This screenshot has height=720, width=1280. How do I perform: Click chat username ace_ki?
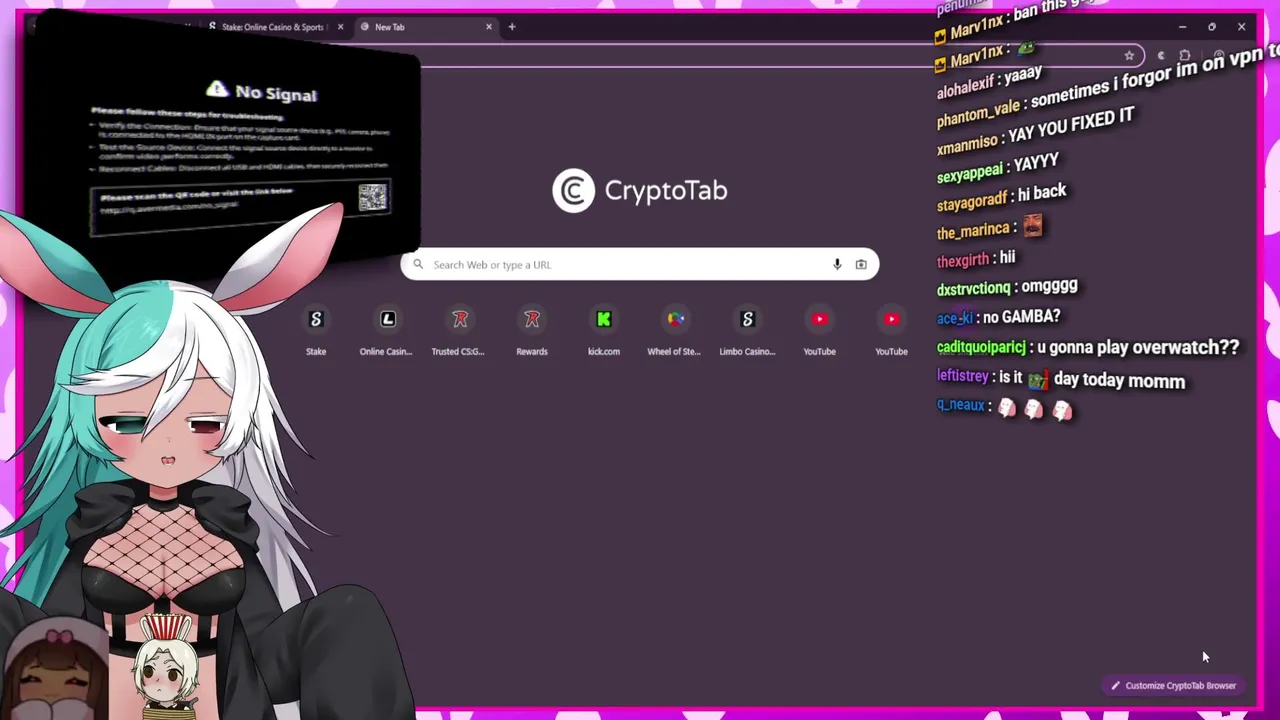(x=954, y=318)
